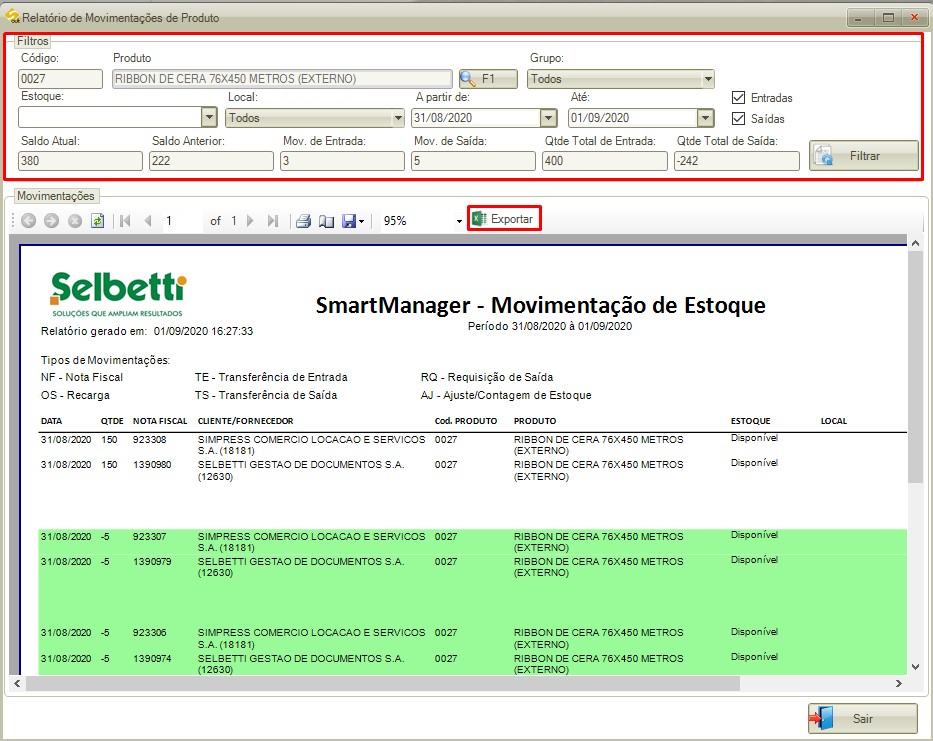
Task: Click the ESTOQUE column header
Action: (750, 421)
